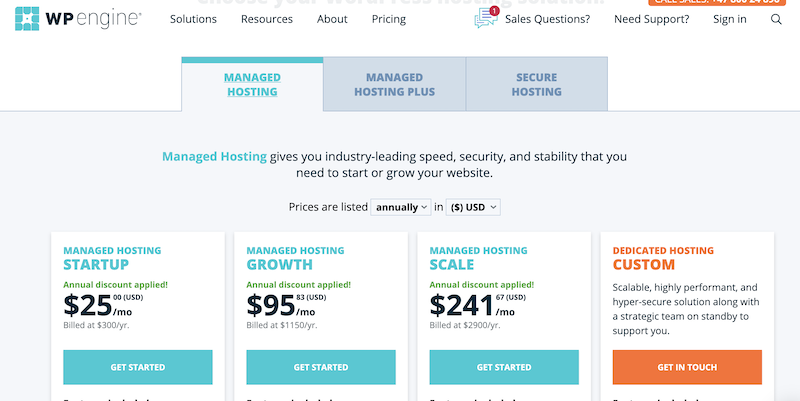800x401 pixels.
Task: Click the Sign in link
Action: click(x=730, y=19)
